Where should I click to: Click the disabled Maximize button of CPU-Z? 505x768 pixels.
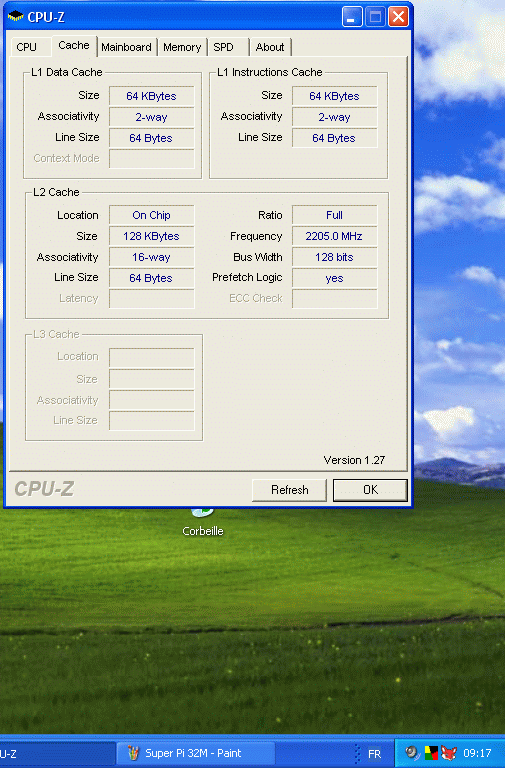(x=375, y=17)
